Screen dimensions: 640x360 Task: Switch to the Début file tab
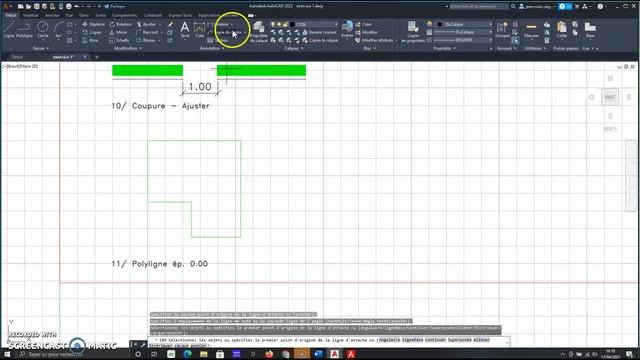point(17,57)
